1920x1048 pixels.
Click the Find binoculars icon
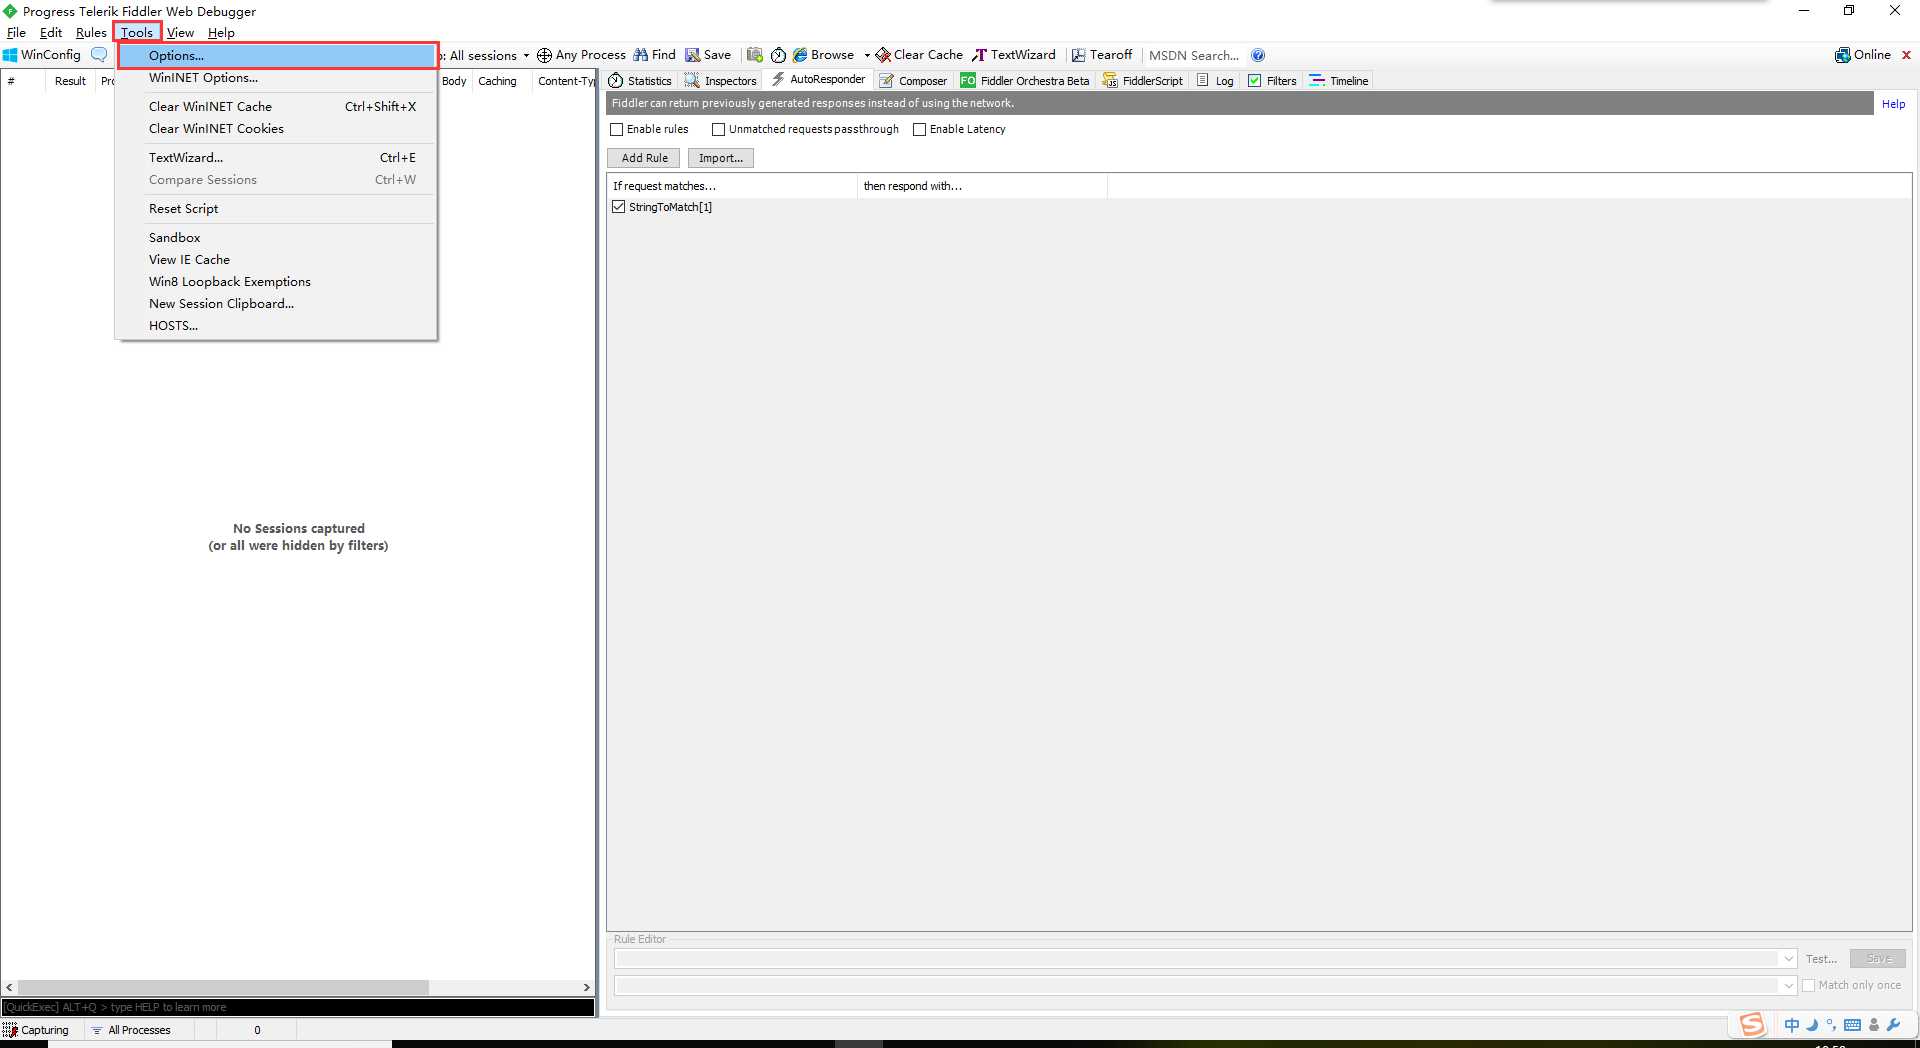coord(640,55)
